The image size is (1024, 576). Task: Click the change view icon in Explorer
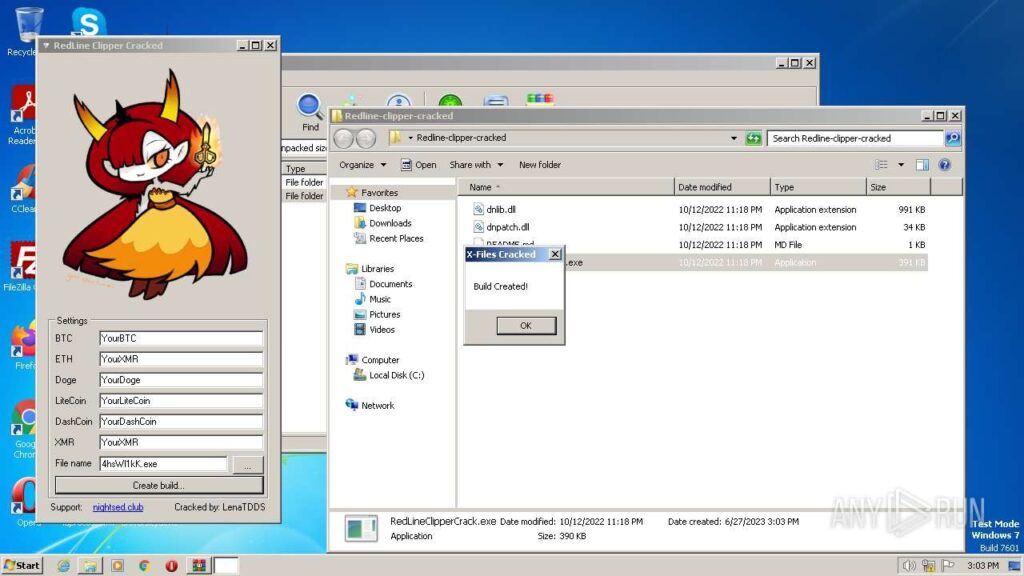(x=882, y=165)
